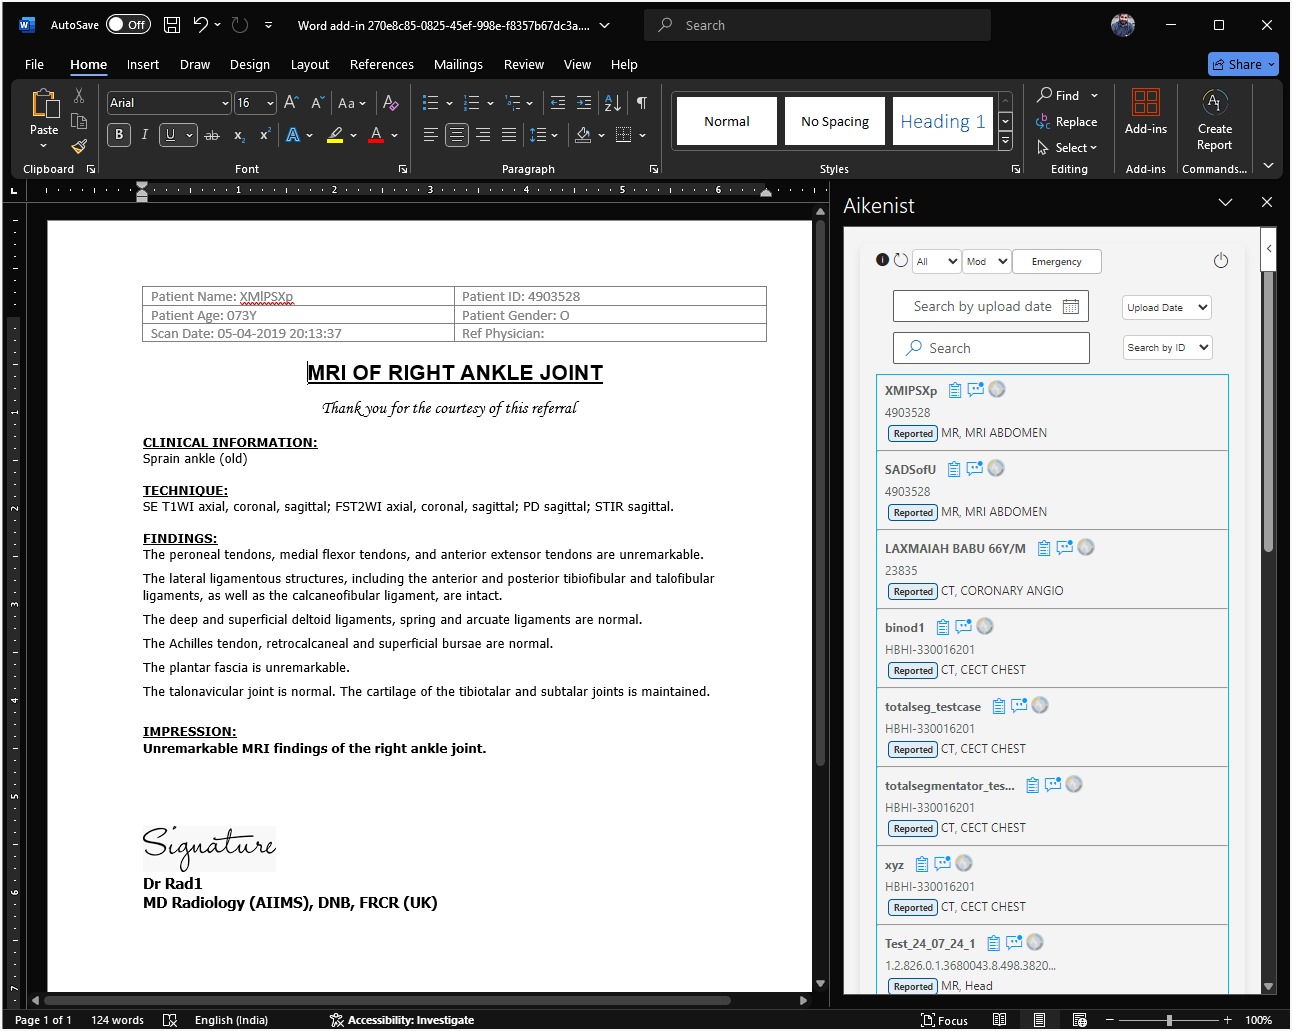Viewport: 1292px width, 1031px height.
Task: Open the Mailings tab
Action: coord(458,64)
